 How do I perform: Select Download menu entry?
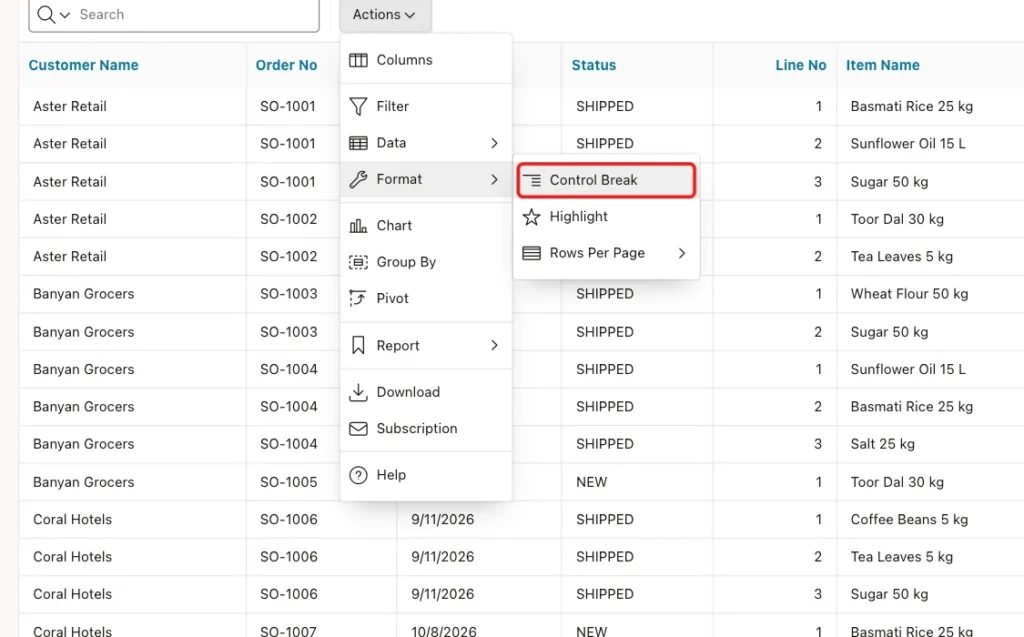point(426,392)
